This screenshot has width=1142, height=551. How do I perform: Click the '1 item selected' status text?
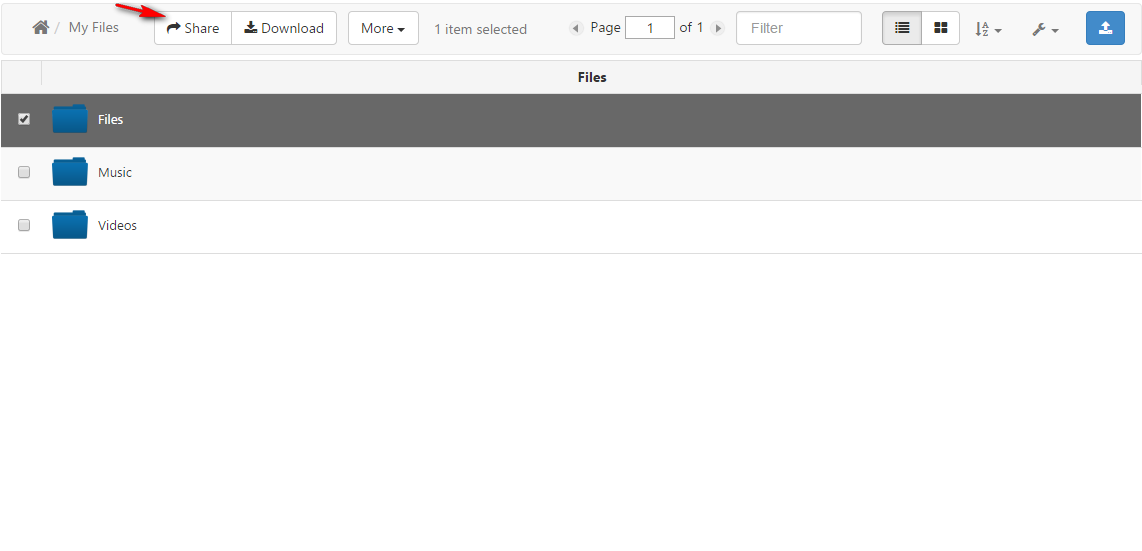[x=481, y=29]
